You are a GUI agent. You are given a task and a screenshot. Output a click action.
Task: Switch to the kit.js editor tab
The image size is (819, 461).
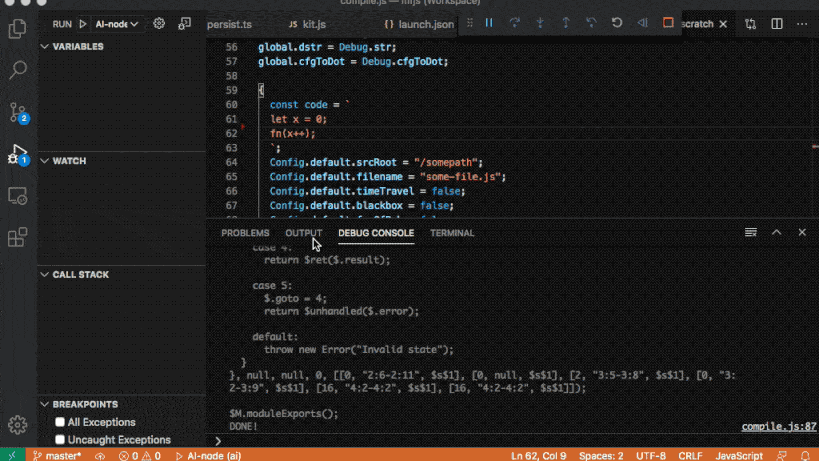click(308, 25)
